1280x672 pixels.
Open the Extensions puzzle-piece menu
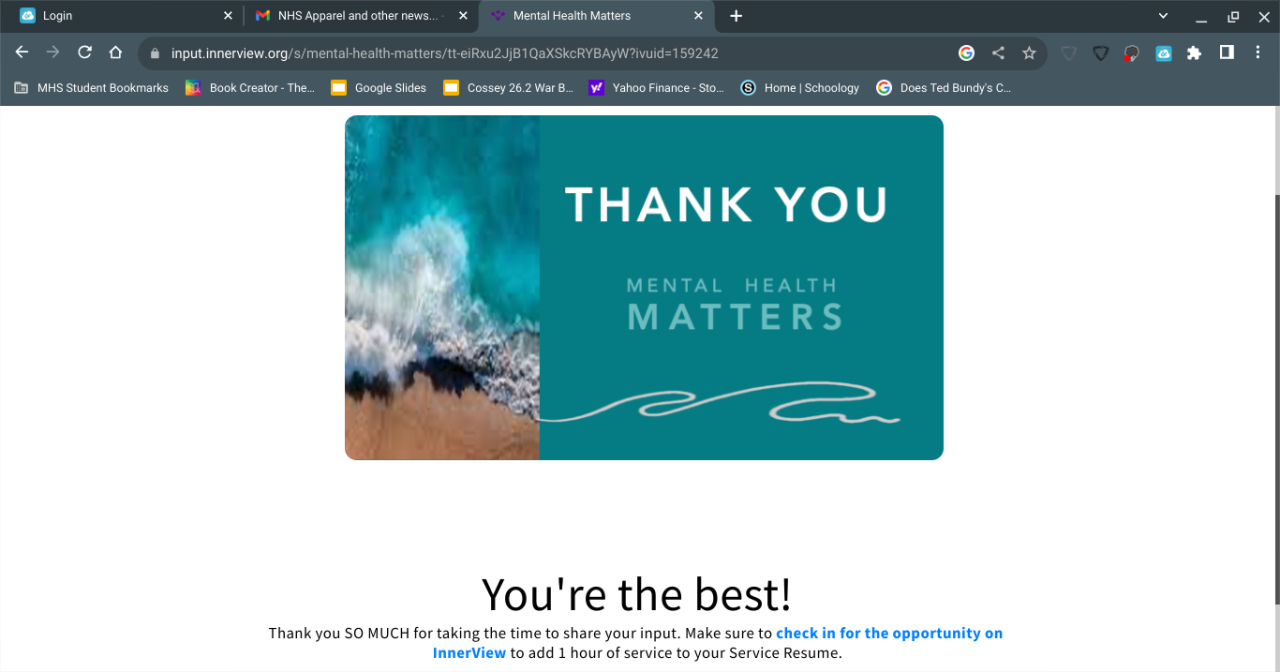click(1194, 53)
